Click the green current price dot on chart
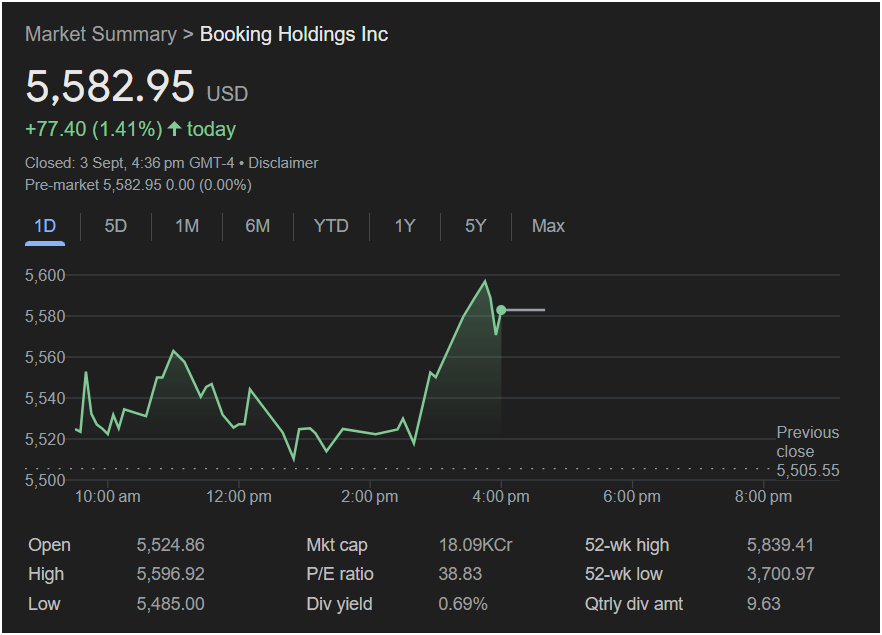Image resolution: width=882 pixels, height=635 pixels. click(x=501, y=310)
